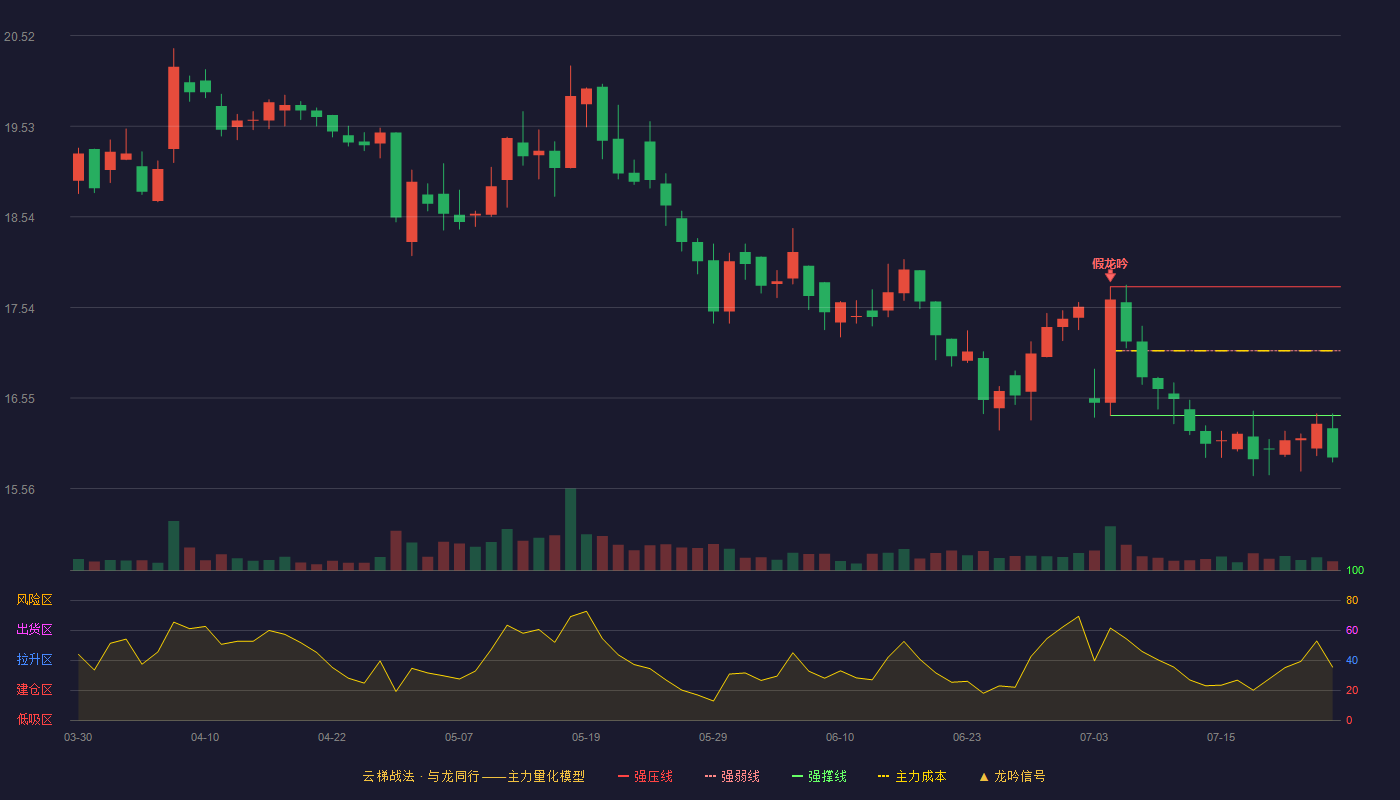Click the 04-10 date axis label

click(205, 737)
